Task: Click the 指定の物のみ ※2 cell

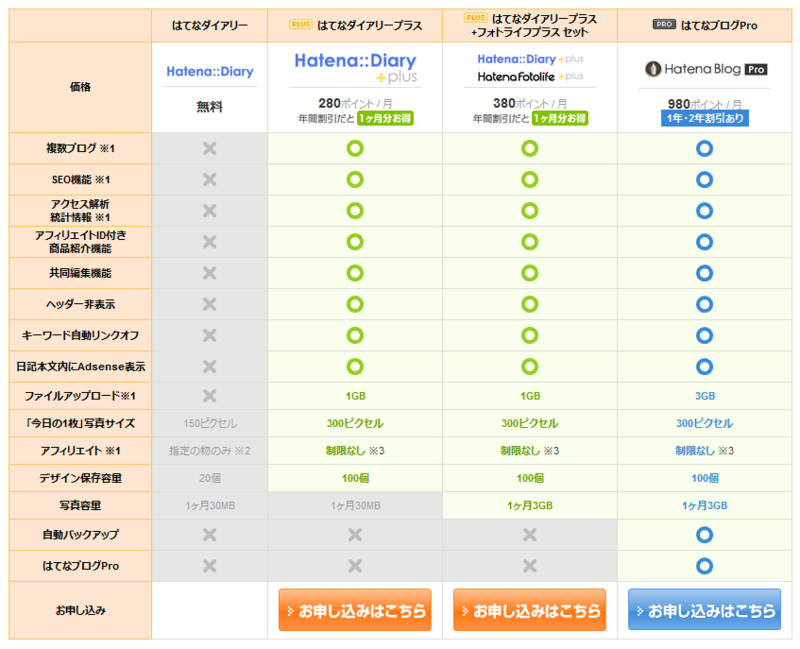Action: point(210,451)
